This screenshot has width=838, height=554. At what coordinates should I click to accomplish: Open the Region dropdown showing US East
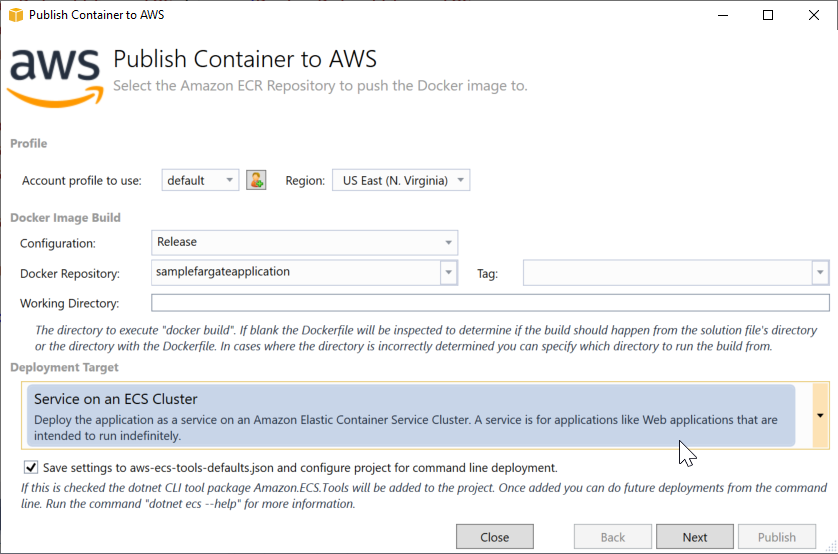click(401, 181)
